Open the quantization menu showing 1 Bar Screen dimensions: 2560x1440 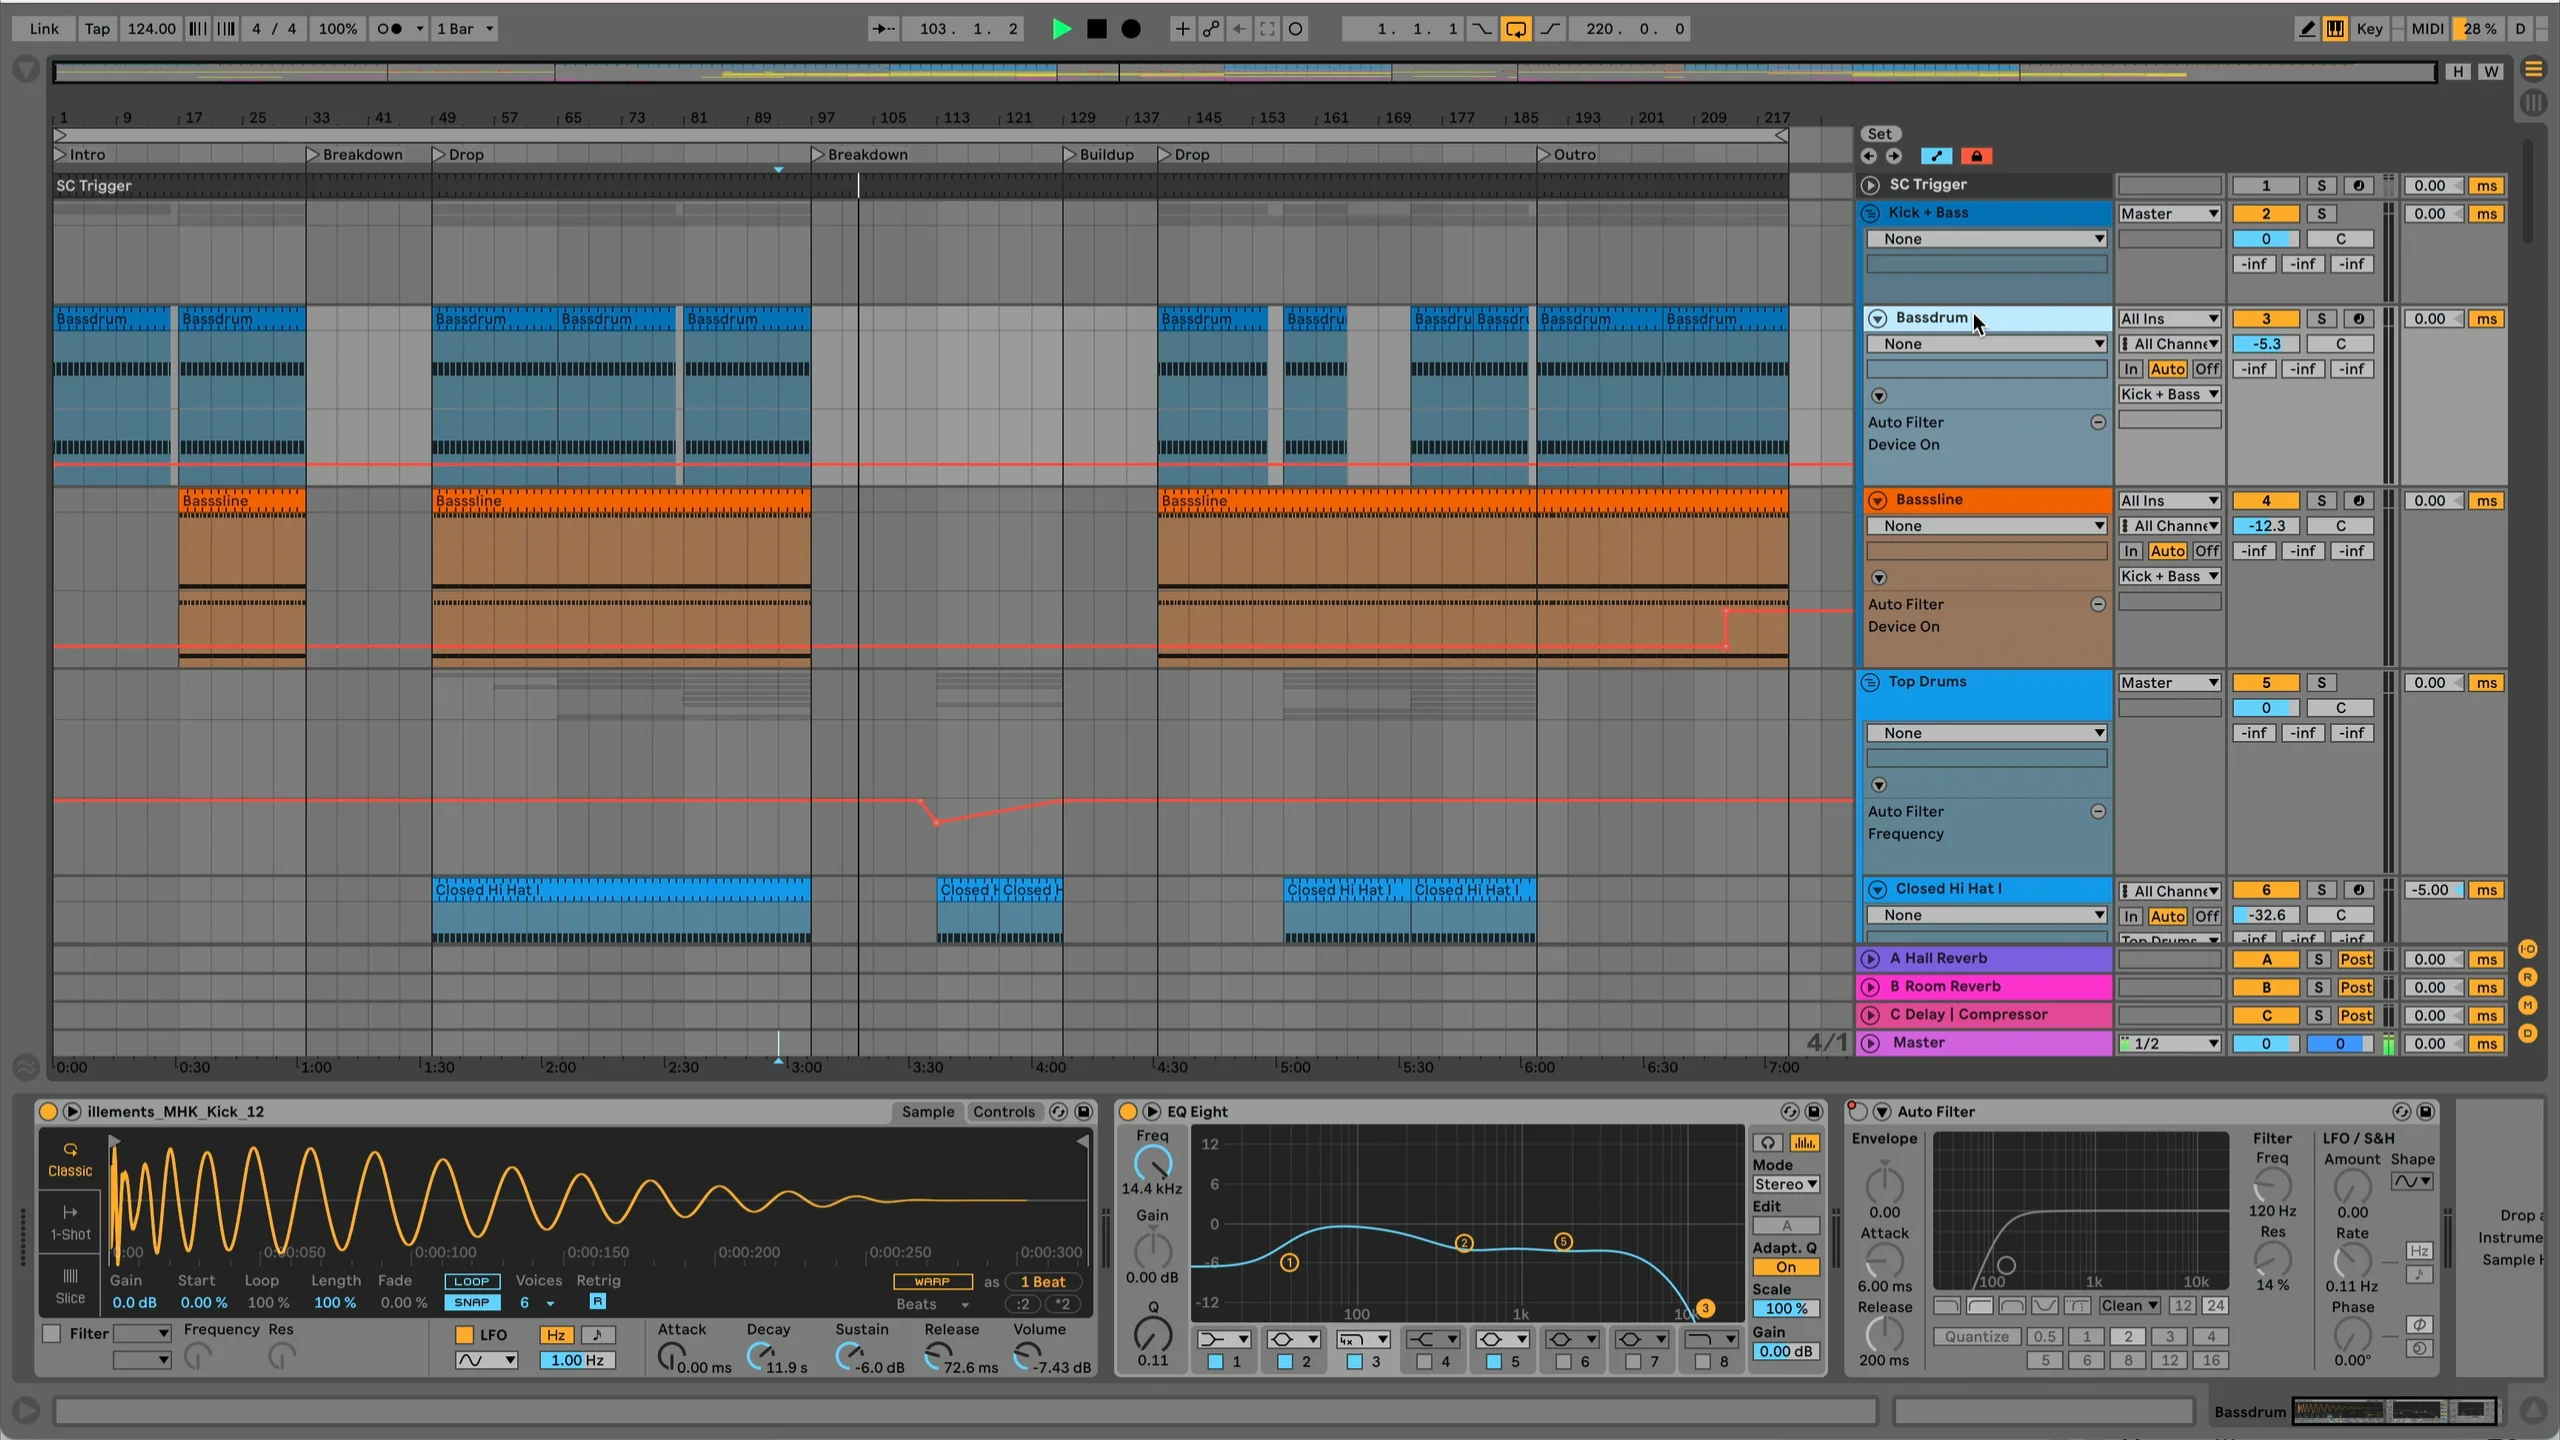point(465,29)
